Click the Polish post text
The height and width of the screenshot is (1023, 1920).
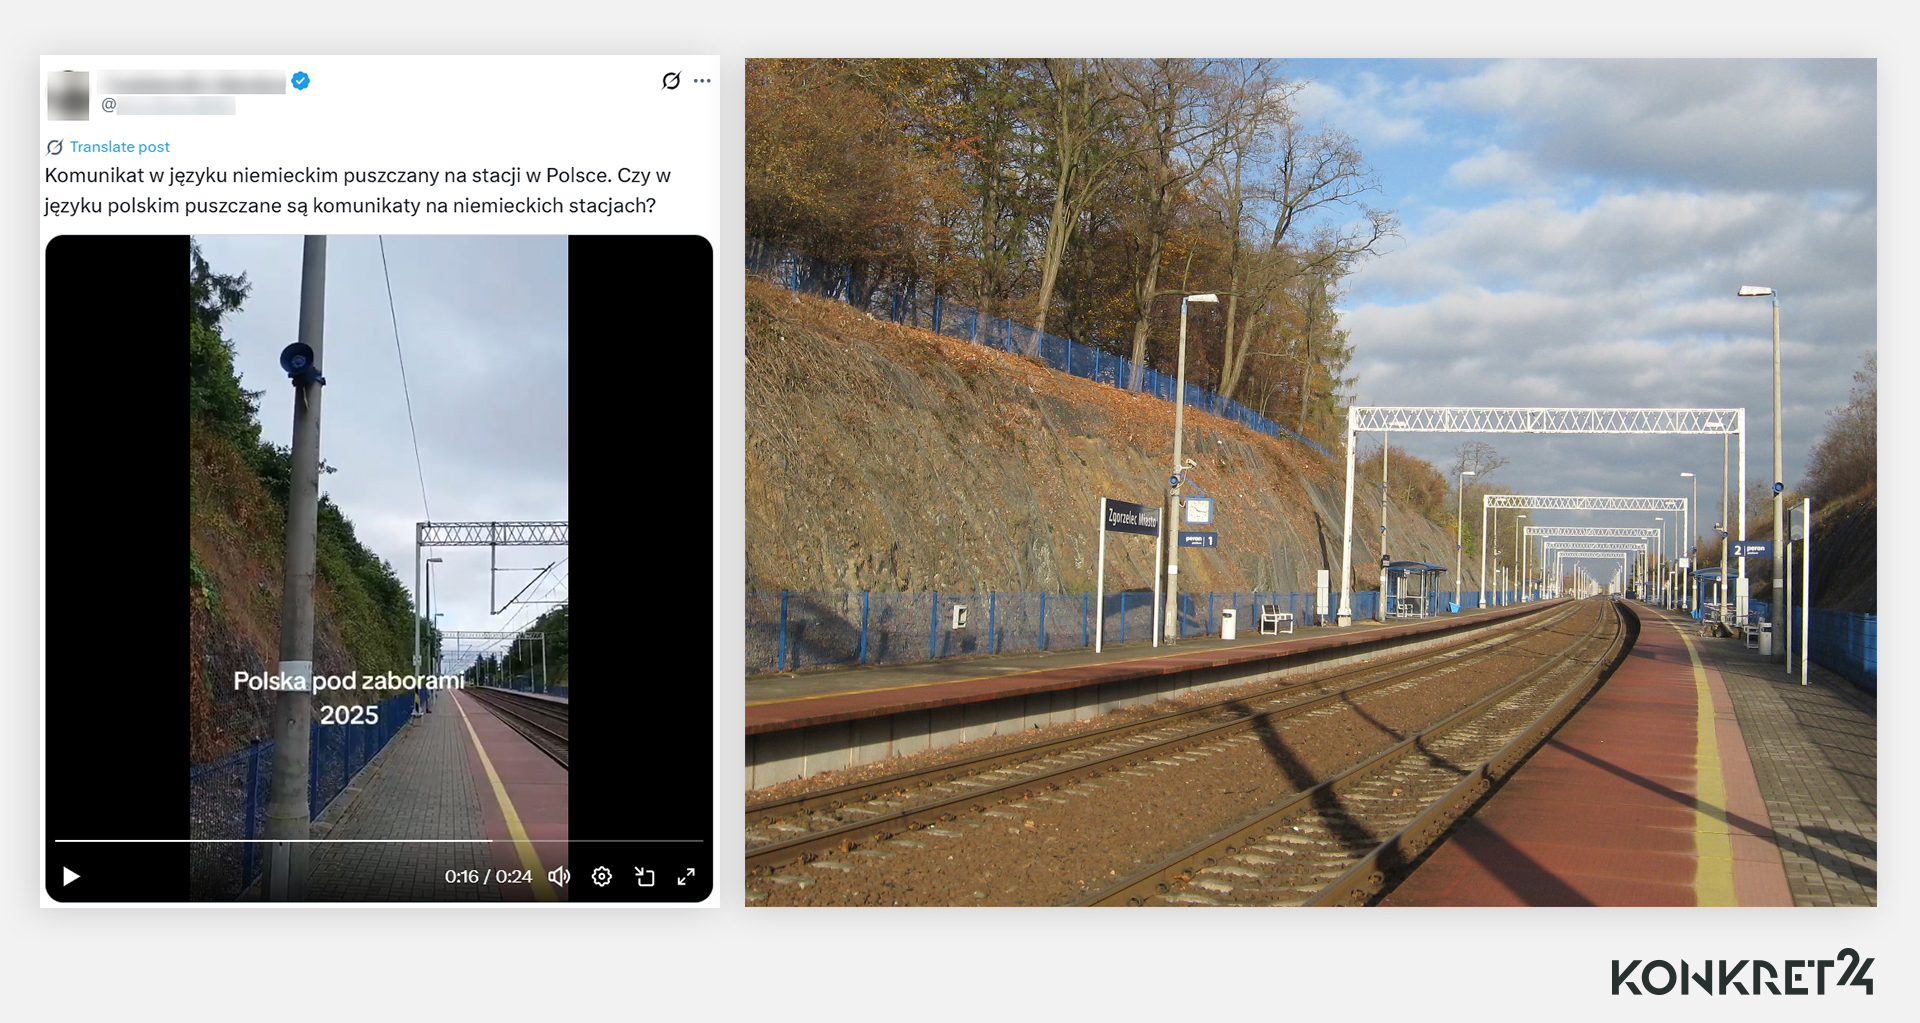point(357,190)
